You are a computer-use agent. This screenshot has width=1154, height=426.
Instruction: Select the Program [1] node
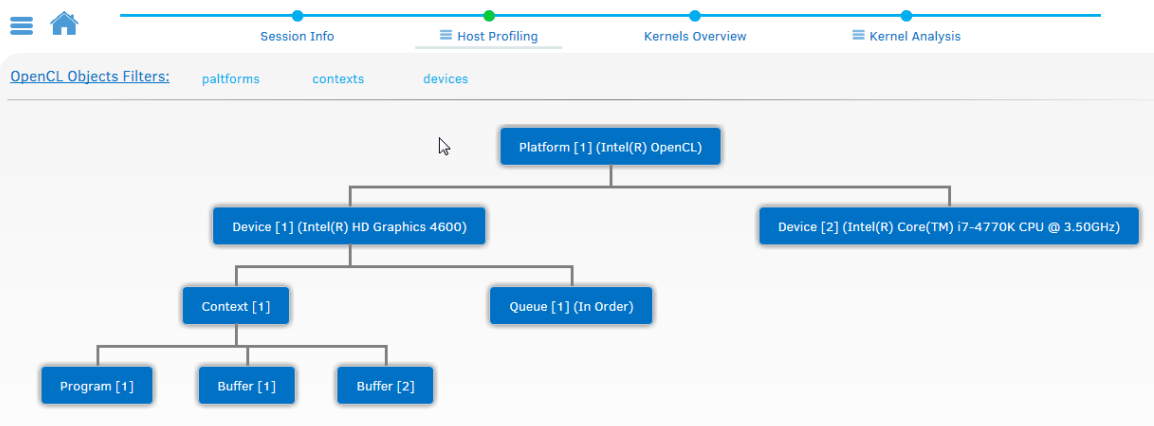tap(97, 386)
